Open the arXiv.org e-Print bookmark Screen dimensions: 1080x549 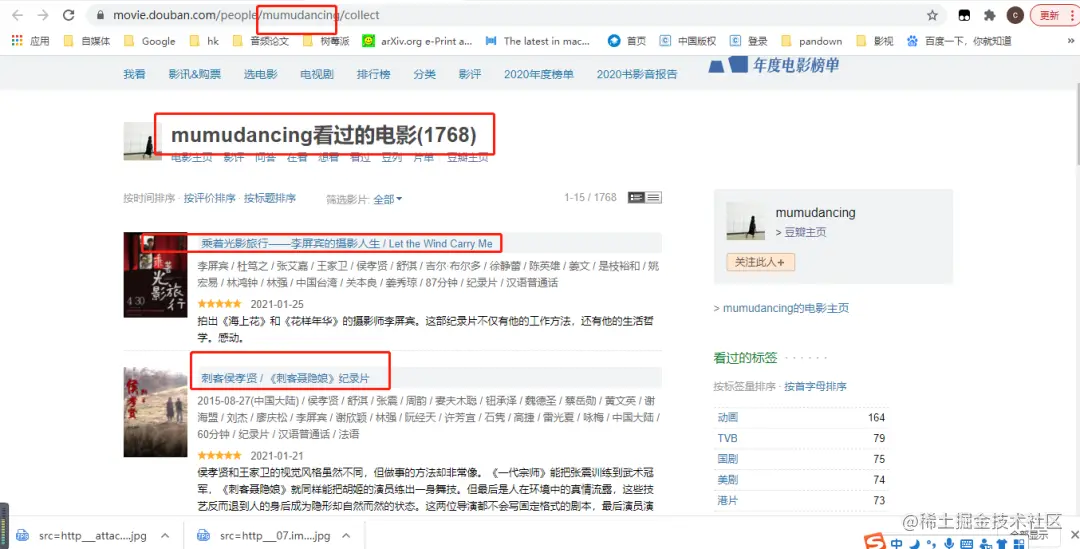click(x=417, y=41)
